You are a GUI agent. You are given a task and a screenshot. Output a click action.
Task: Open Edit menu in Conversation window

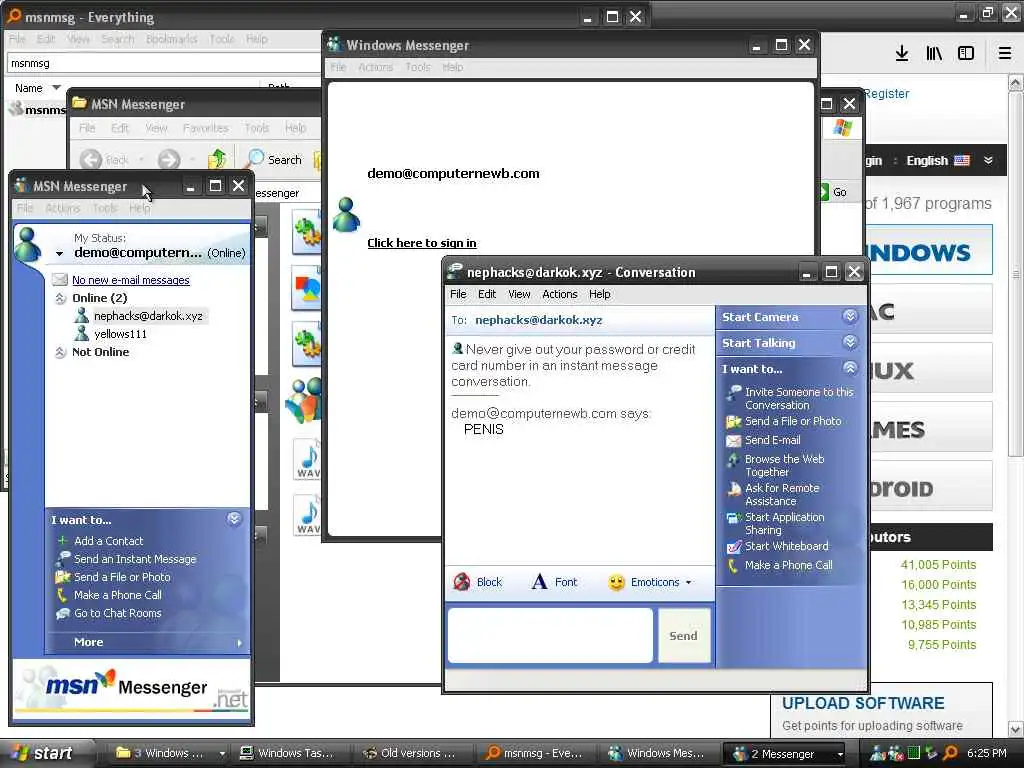point(487,295)
